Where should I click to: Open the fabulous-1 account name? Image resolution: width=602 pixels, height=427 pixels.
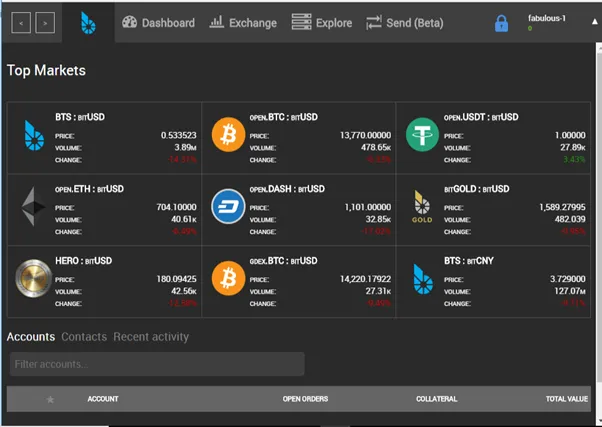(547, 18)
